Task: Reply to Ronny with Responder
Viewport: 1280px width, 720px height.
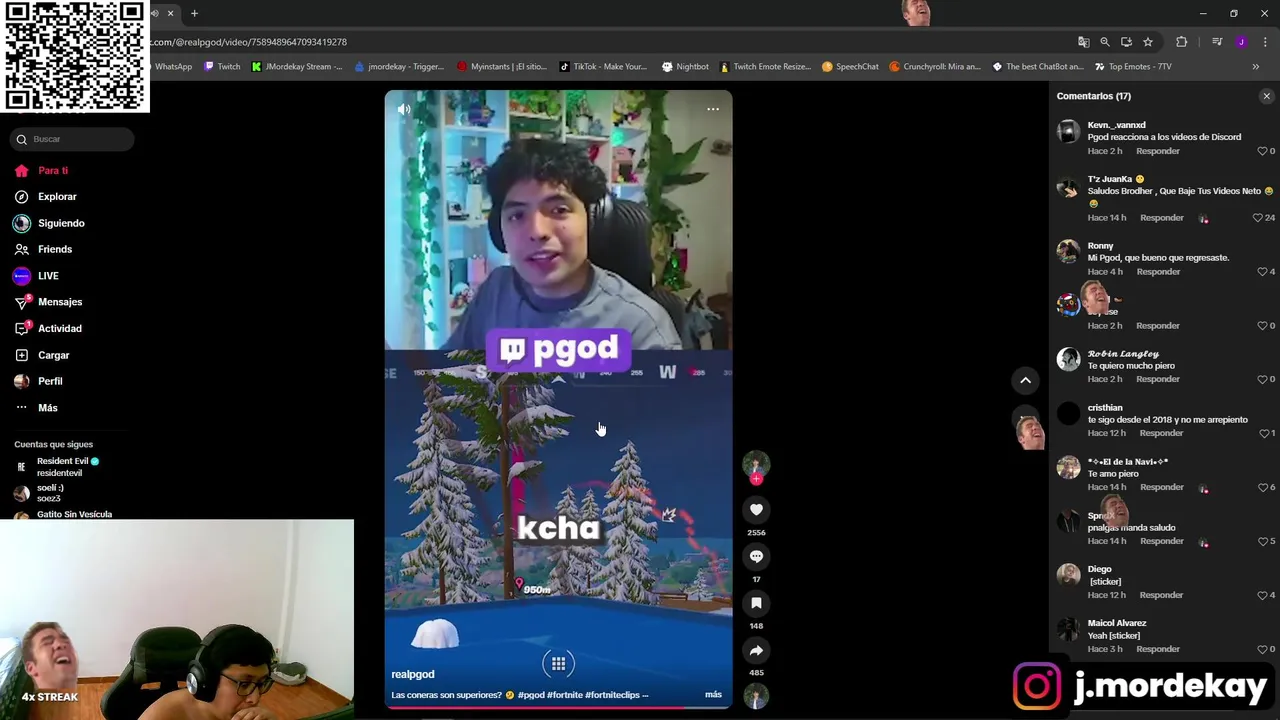Action: 1157,272
